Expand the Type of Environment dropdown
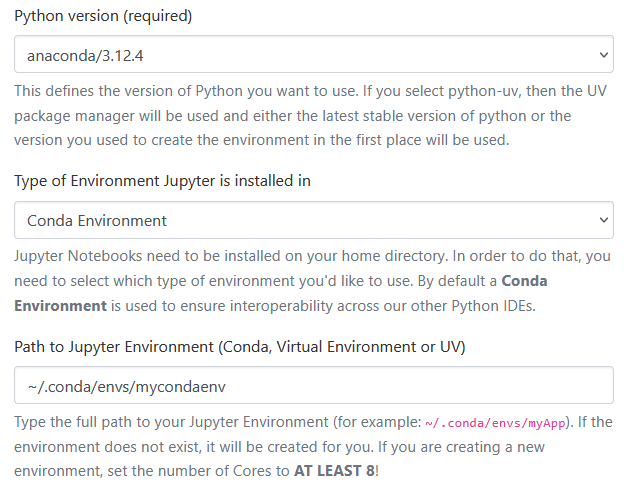The width and height of the screenshot is (640, 503). 313,220
